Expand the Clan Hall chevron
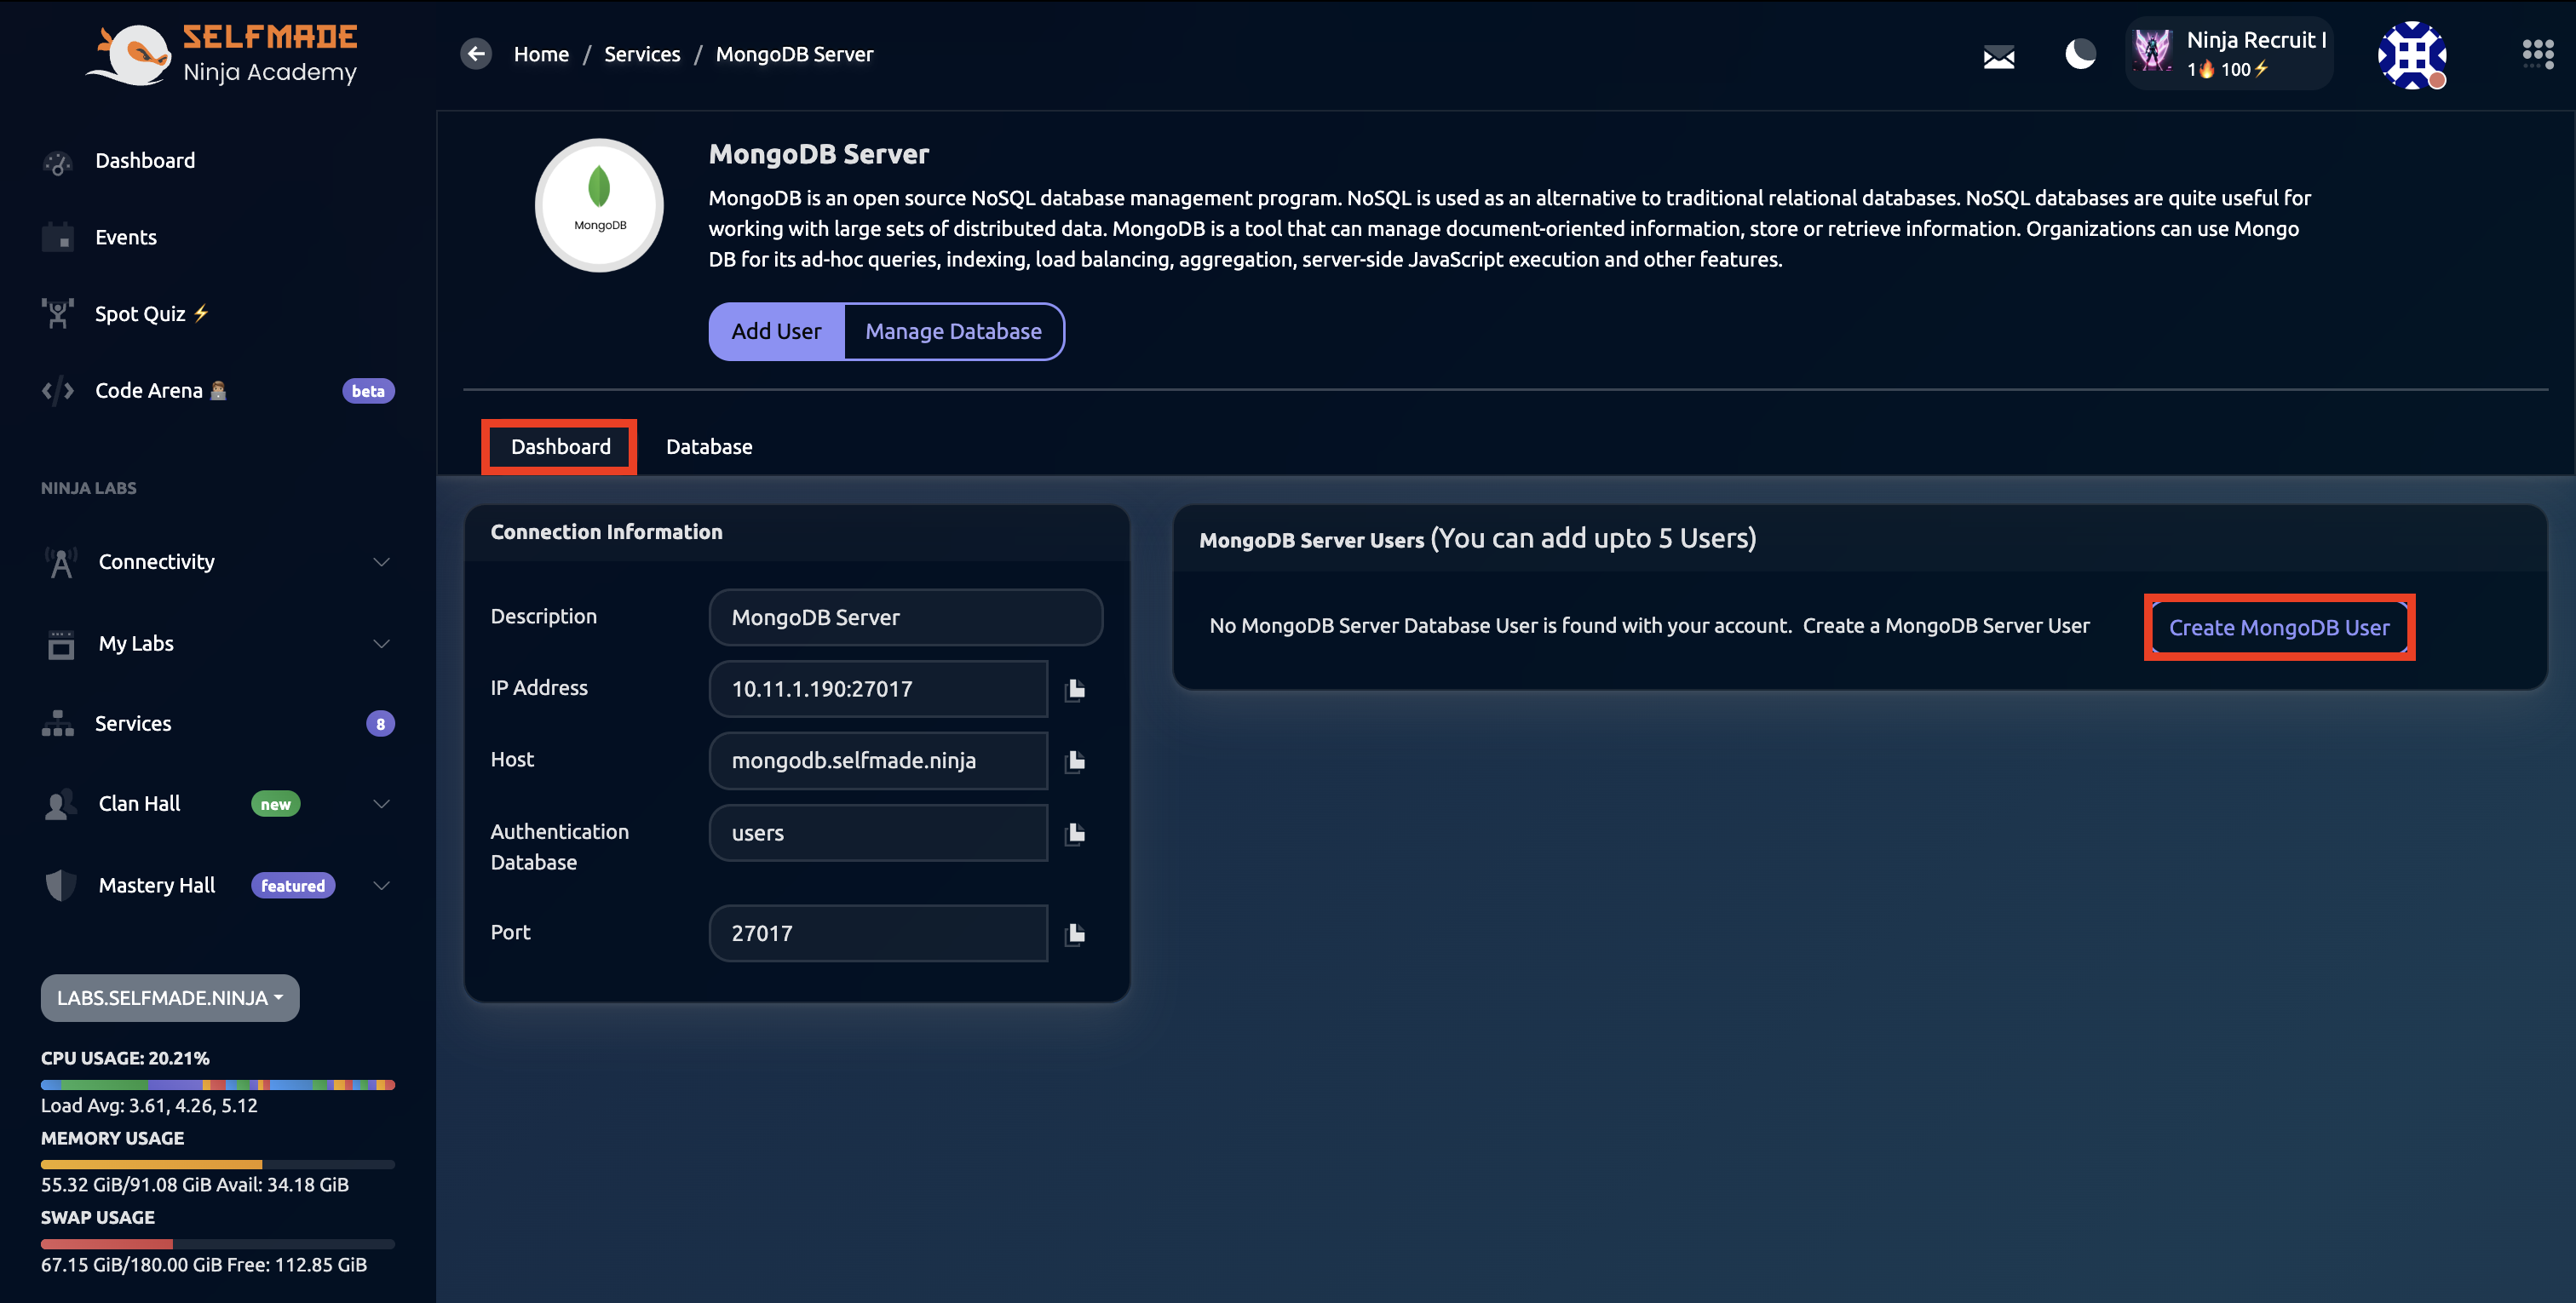The width and height of the screenshot is (2576, 1303). click(x=381, y=804)
